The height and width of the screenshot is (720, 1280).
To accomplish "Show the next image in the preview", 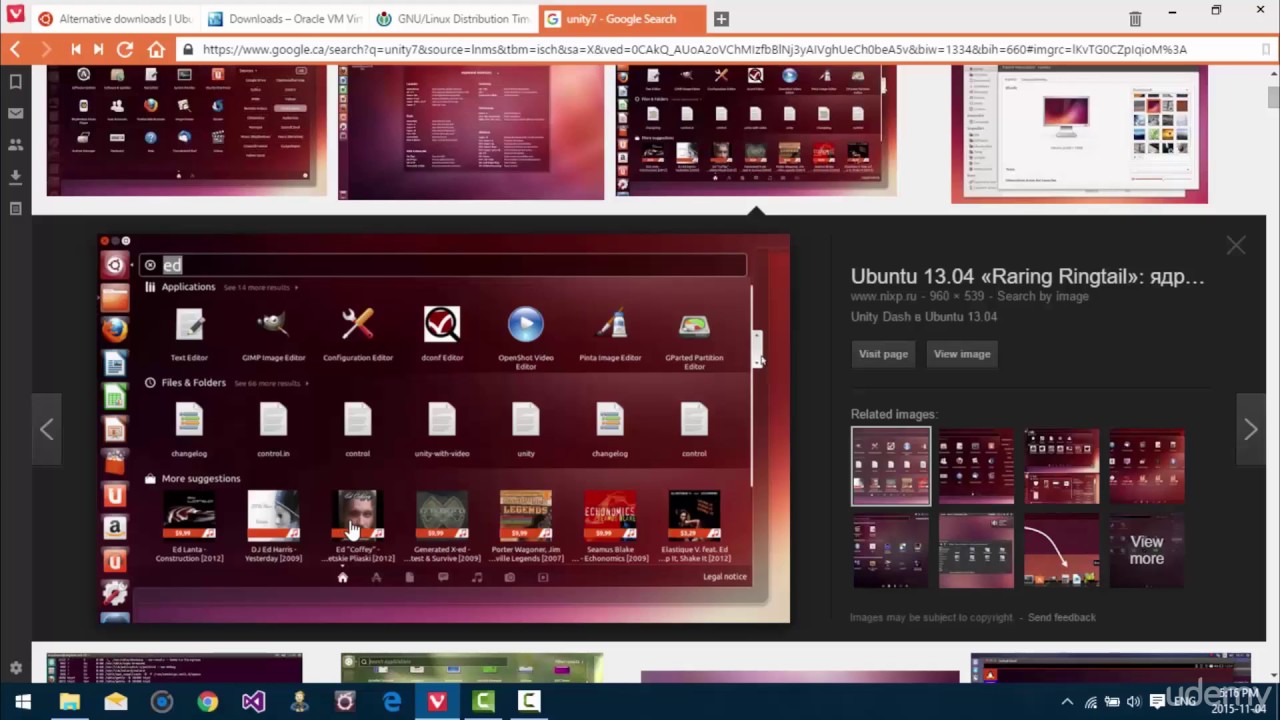I will pos(1250,429).
